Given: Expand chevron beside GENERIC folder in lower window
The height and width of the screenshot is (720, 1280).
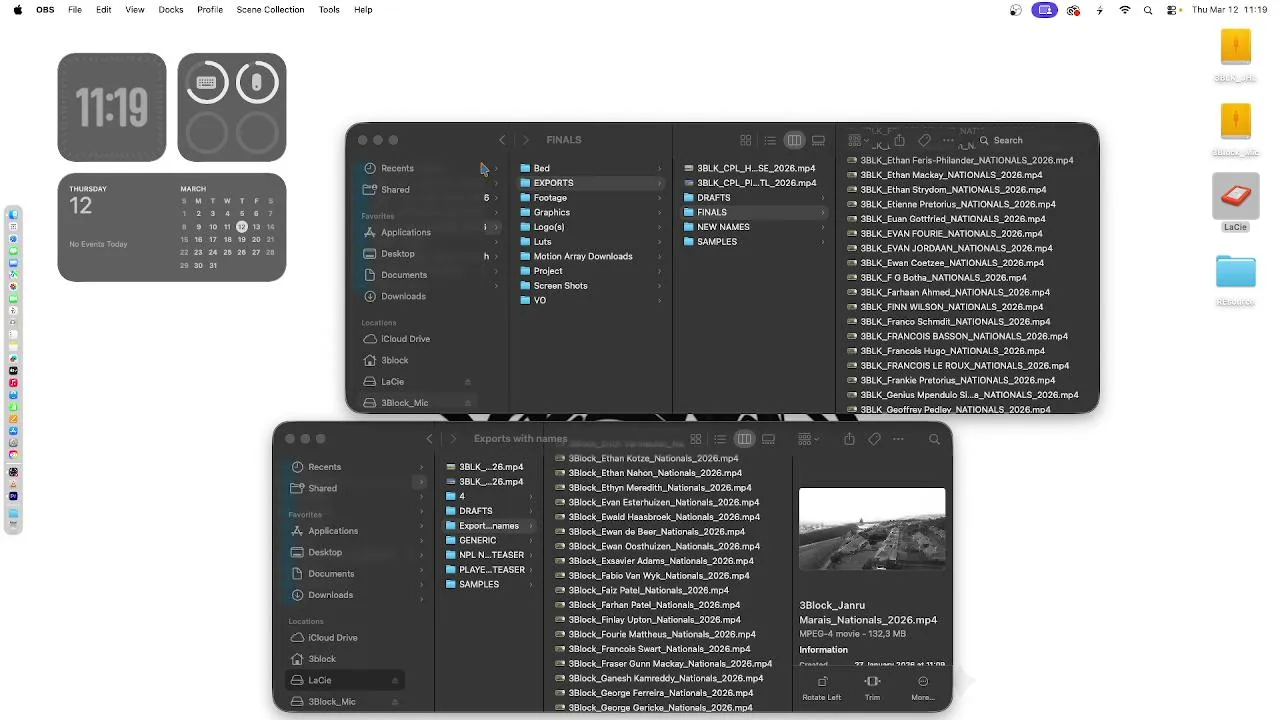Looking at the screenshot, I should click(x=531, y=540).
